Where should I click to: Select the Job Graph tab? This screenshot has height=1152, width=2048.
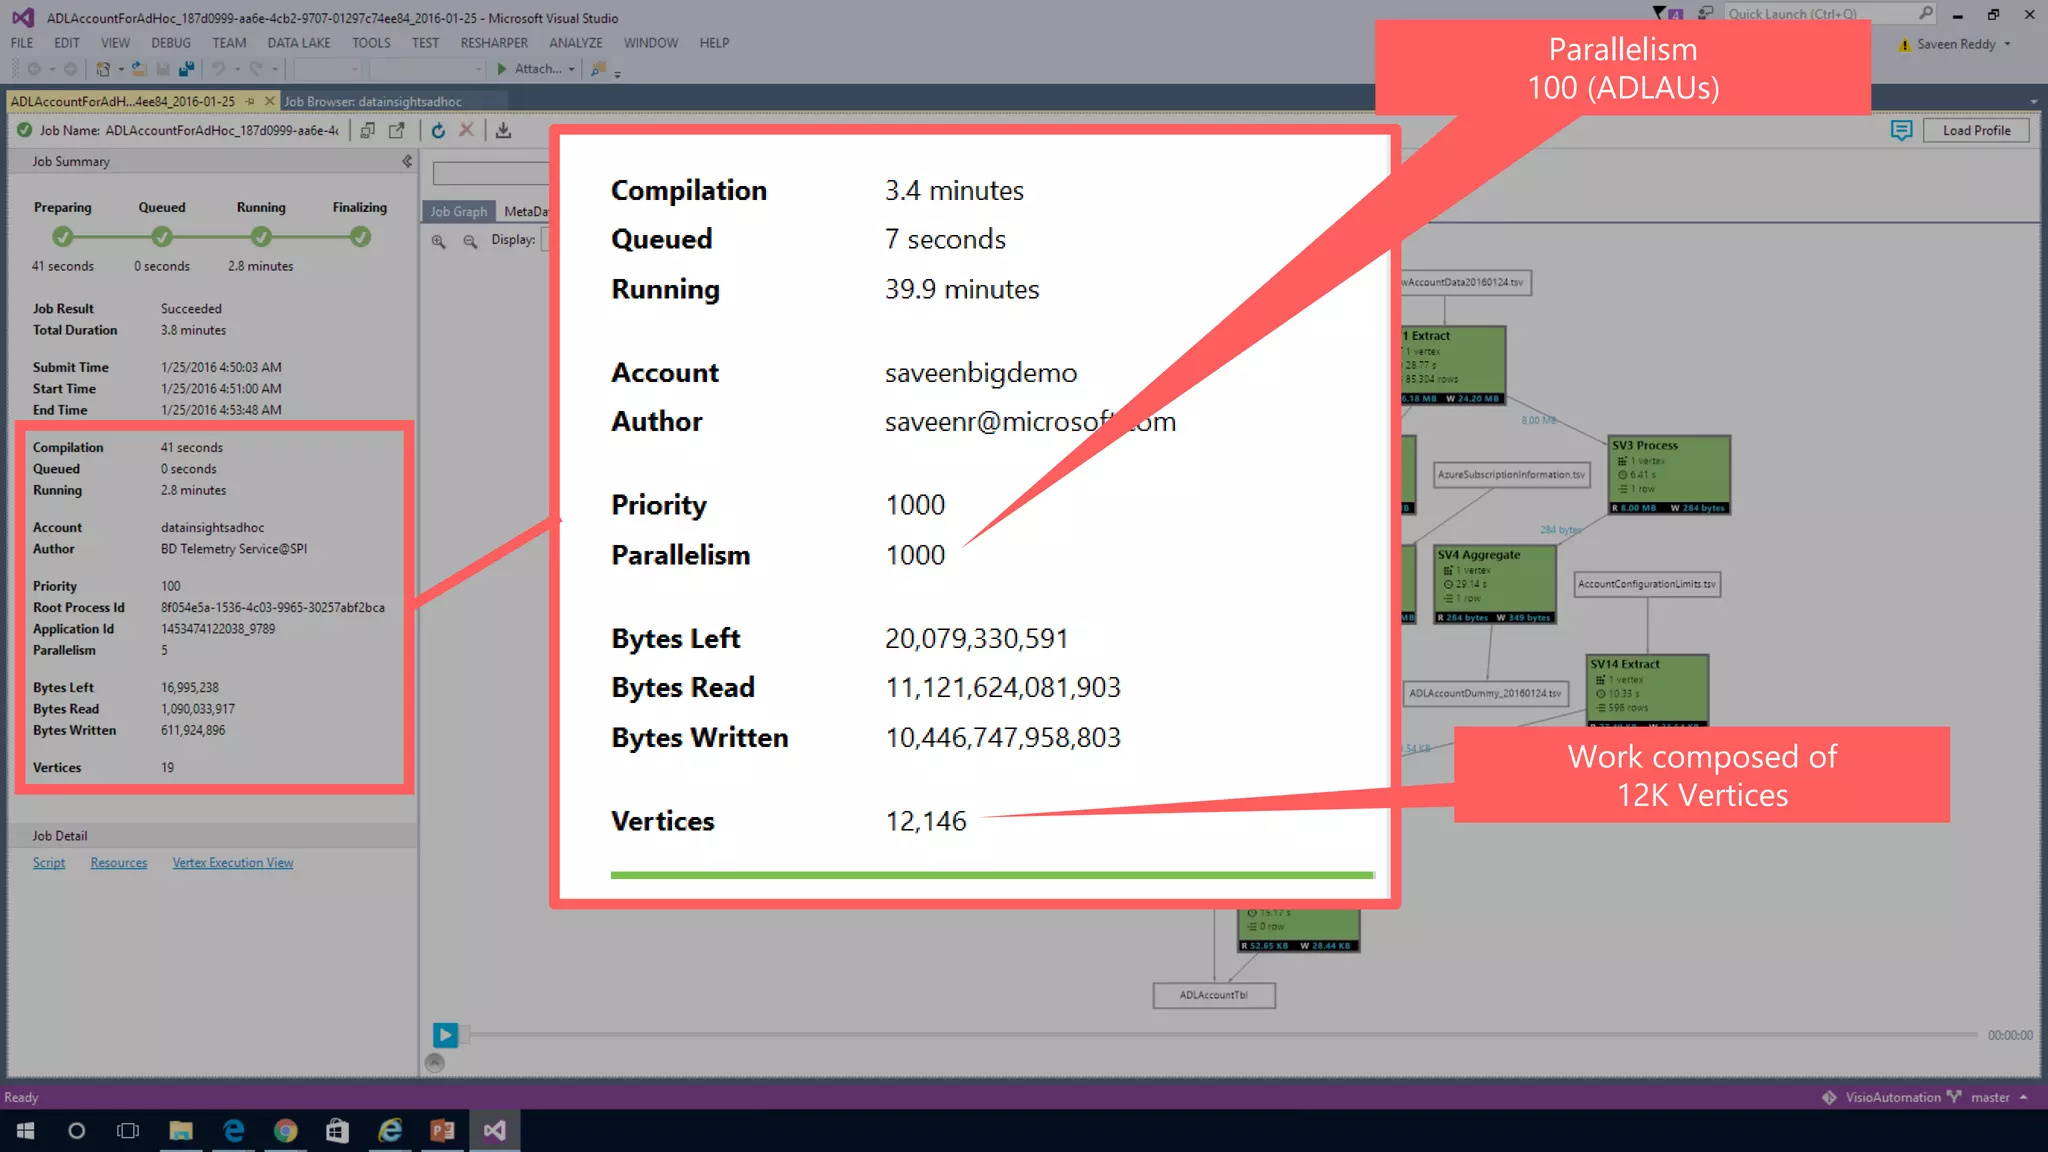(x=459, y=211)
